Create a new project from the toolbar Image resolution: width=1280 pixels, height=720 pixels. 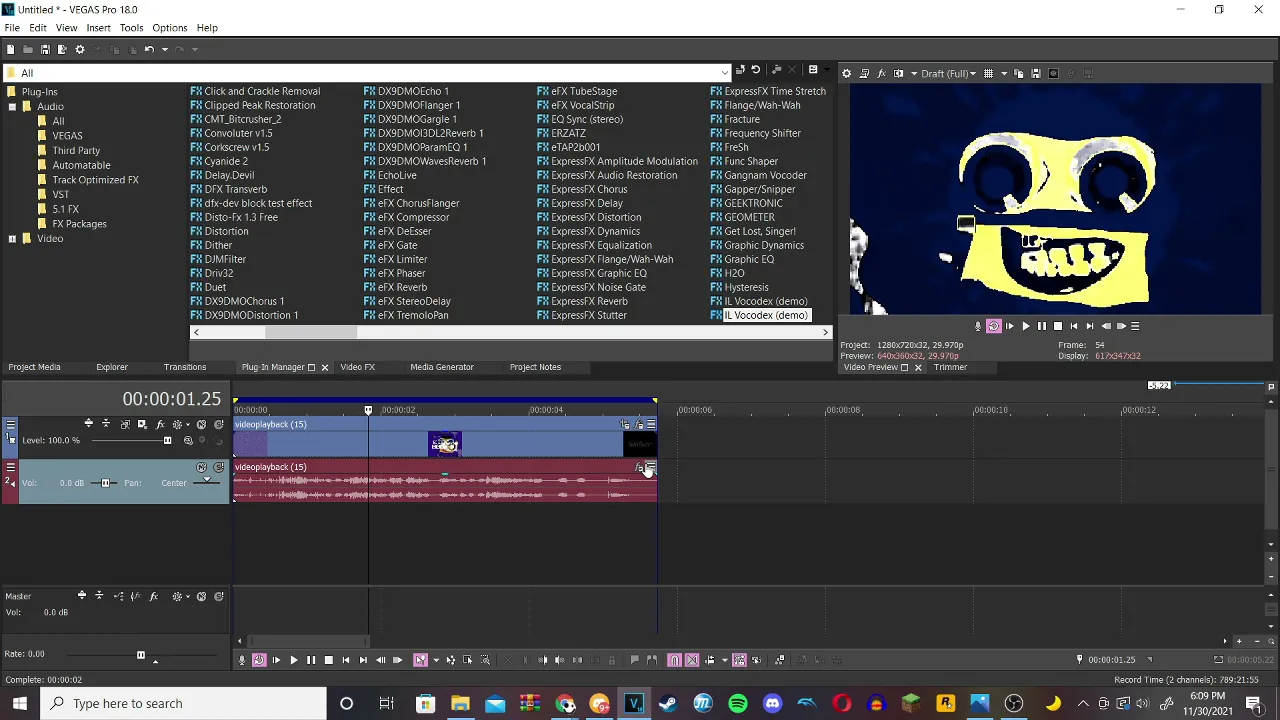click(x=10, y=49)
